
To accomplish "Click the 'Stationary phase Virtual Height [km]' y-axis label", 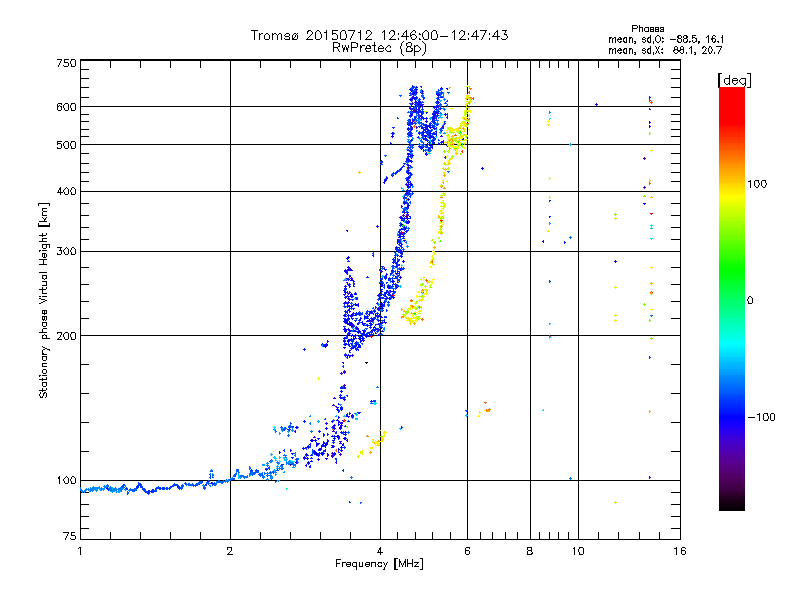I will [44, 300].
